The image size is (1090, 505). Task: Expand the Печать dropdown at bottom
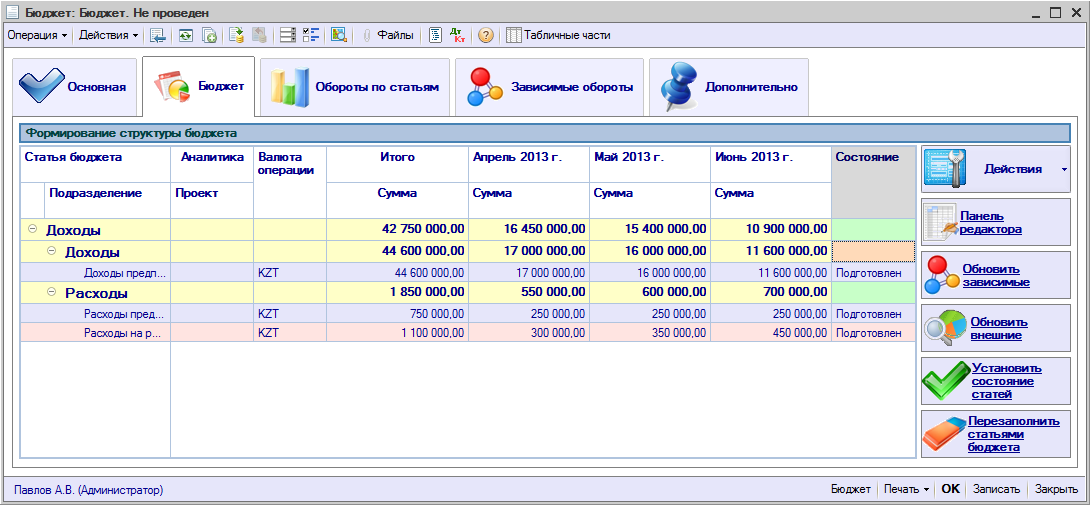tap(907, 490)
